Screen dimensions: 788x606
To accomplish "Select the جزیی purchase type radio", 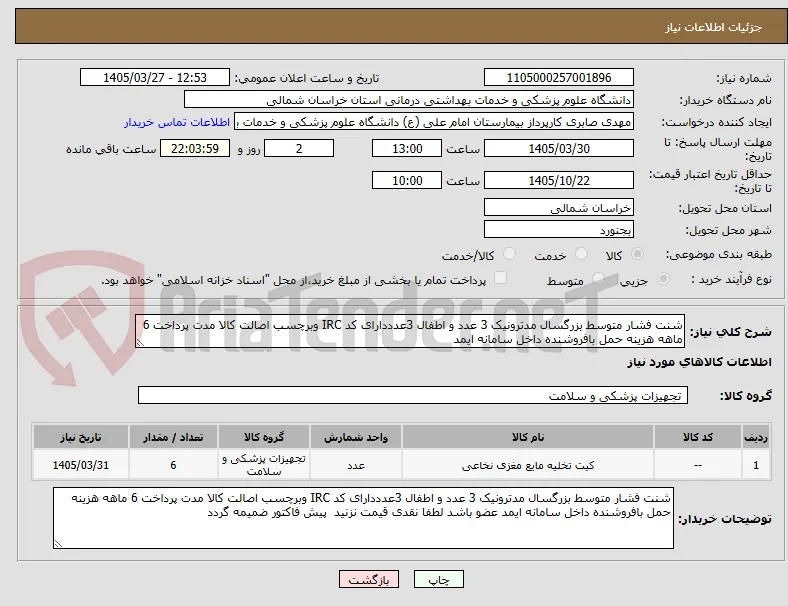I will point(663,278).
